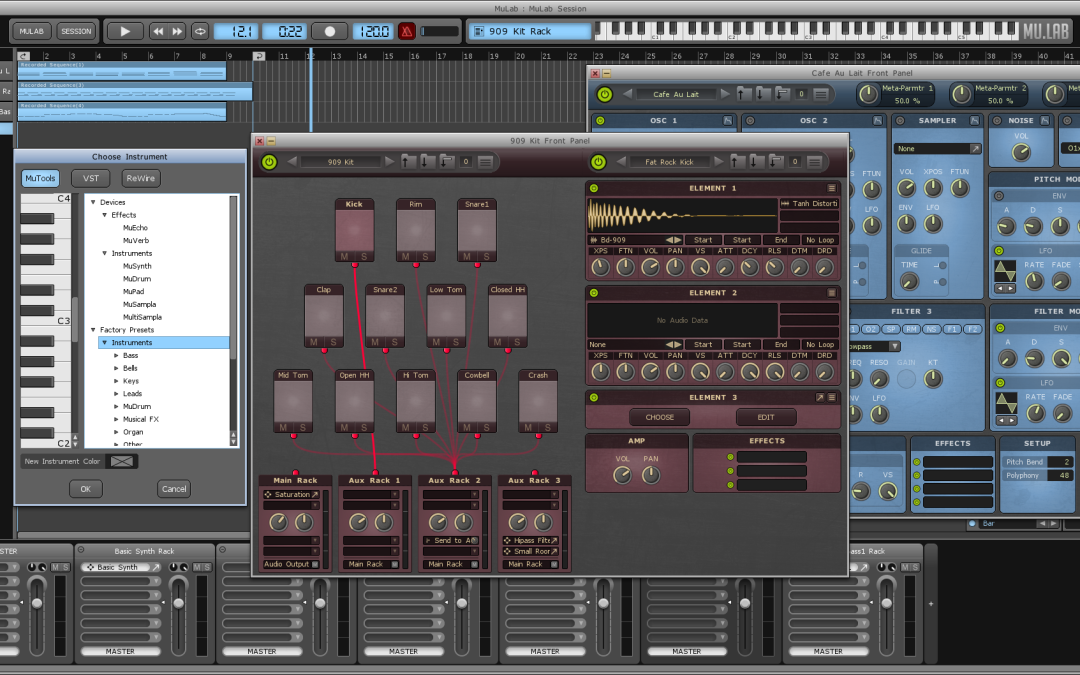Select MuSynth instrument in the tree
The height and width of the screenshot is (675, 1080).
pos(137,266)
